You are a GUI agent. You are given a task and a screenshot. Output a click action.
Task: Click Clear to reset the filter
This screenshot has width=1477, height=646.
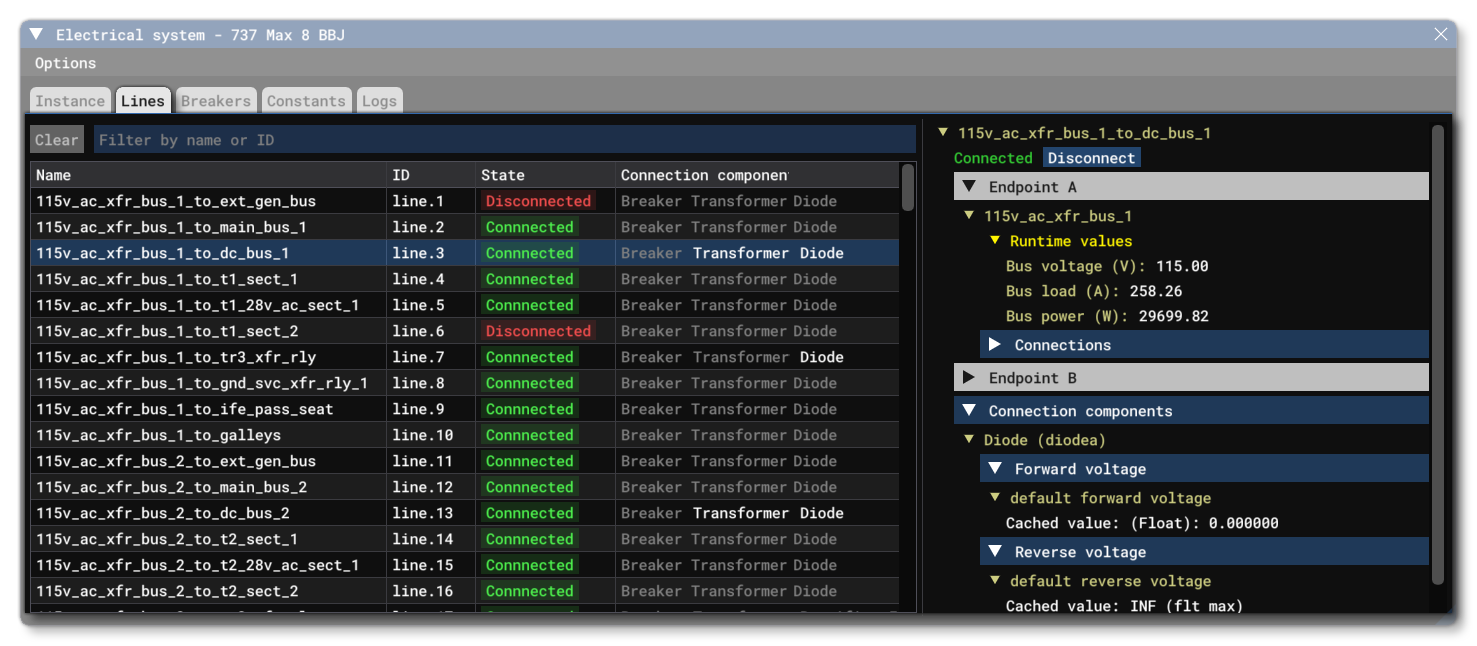pyautogui.click(x=56, y=139)
